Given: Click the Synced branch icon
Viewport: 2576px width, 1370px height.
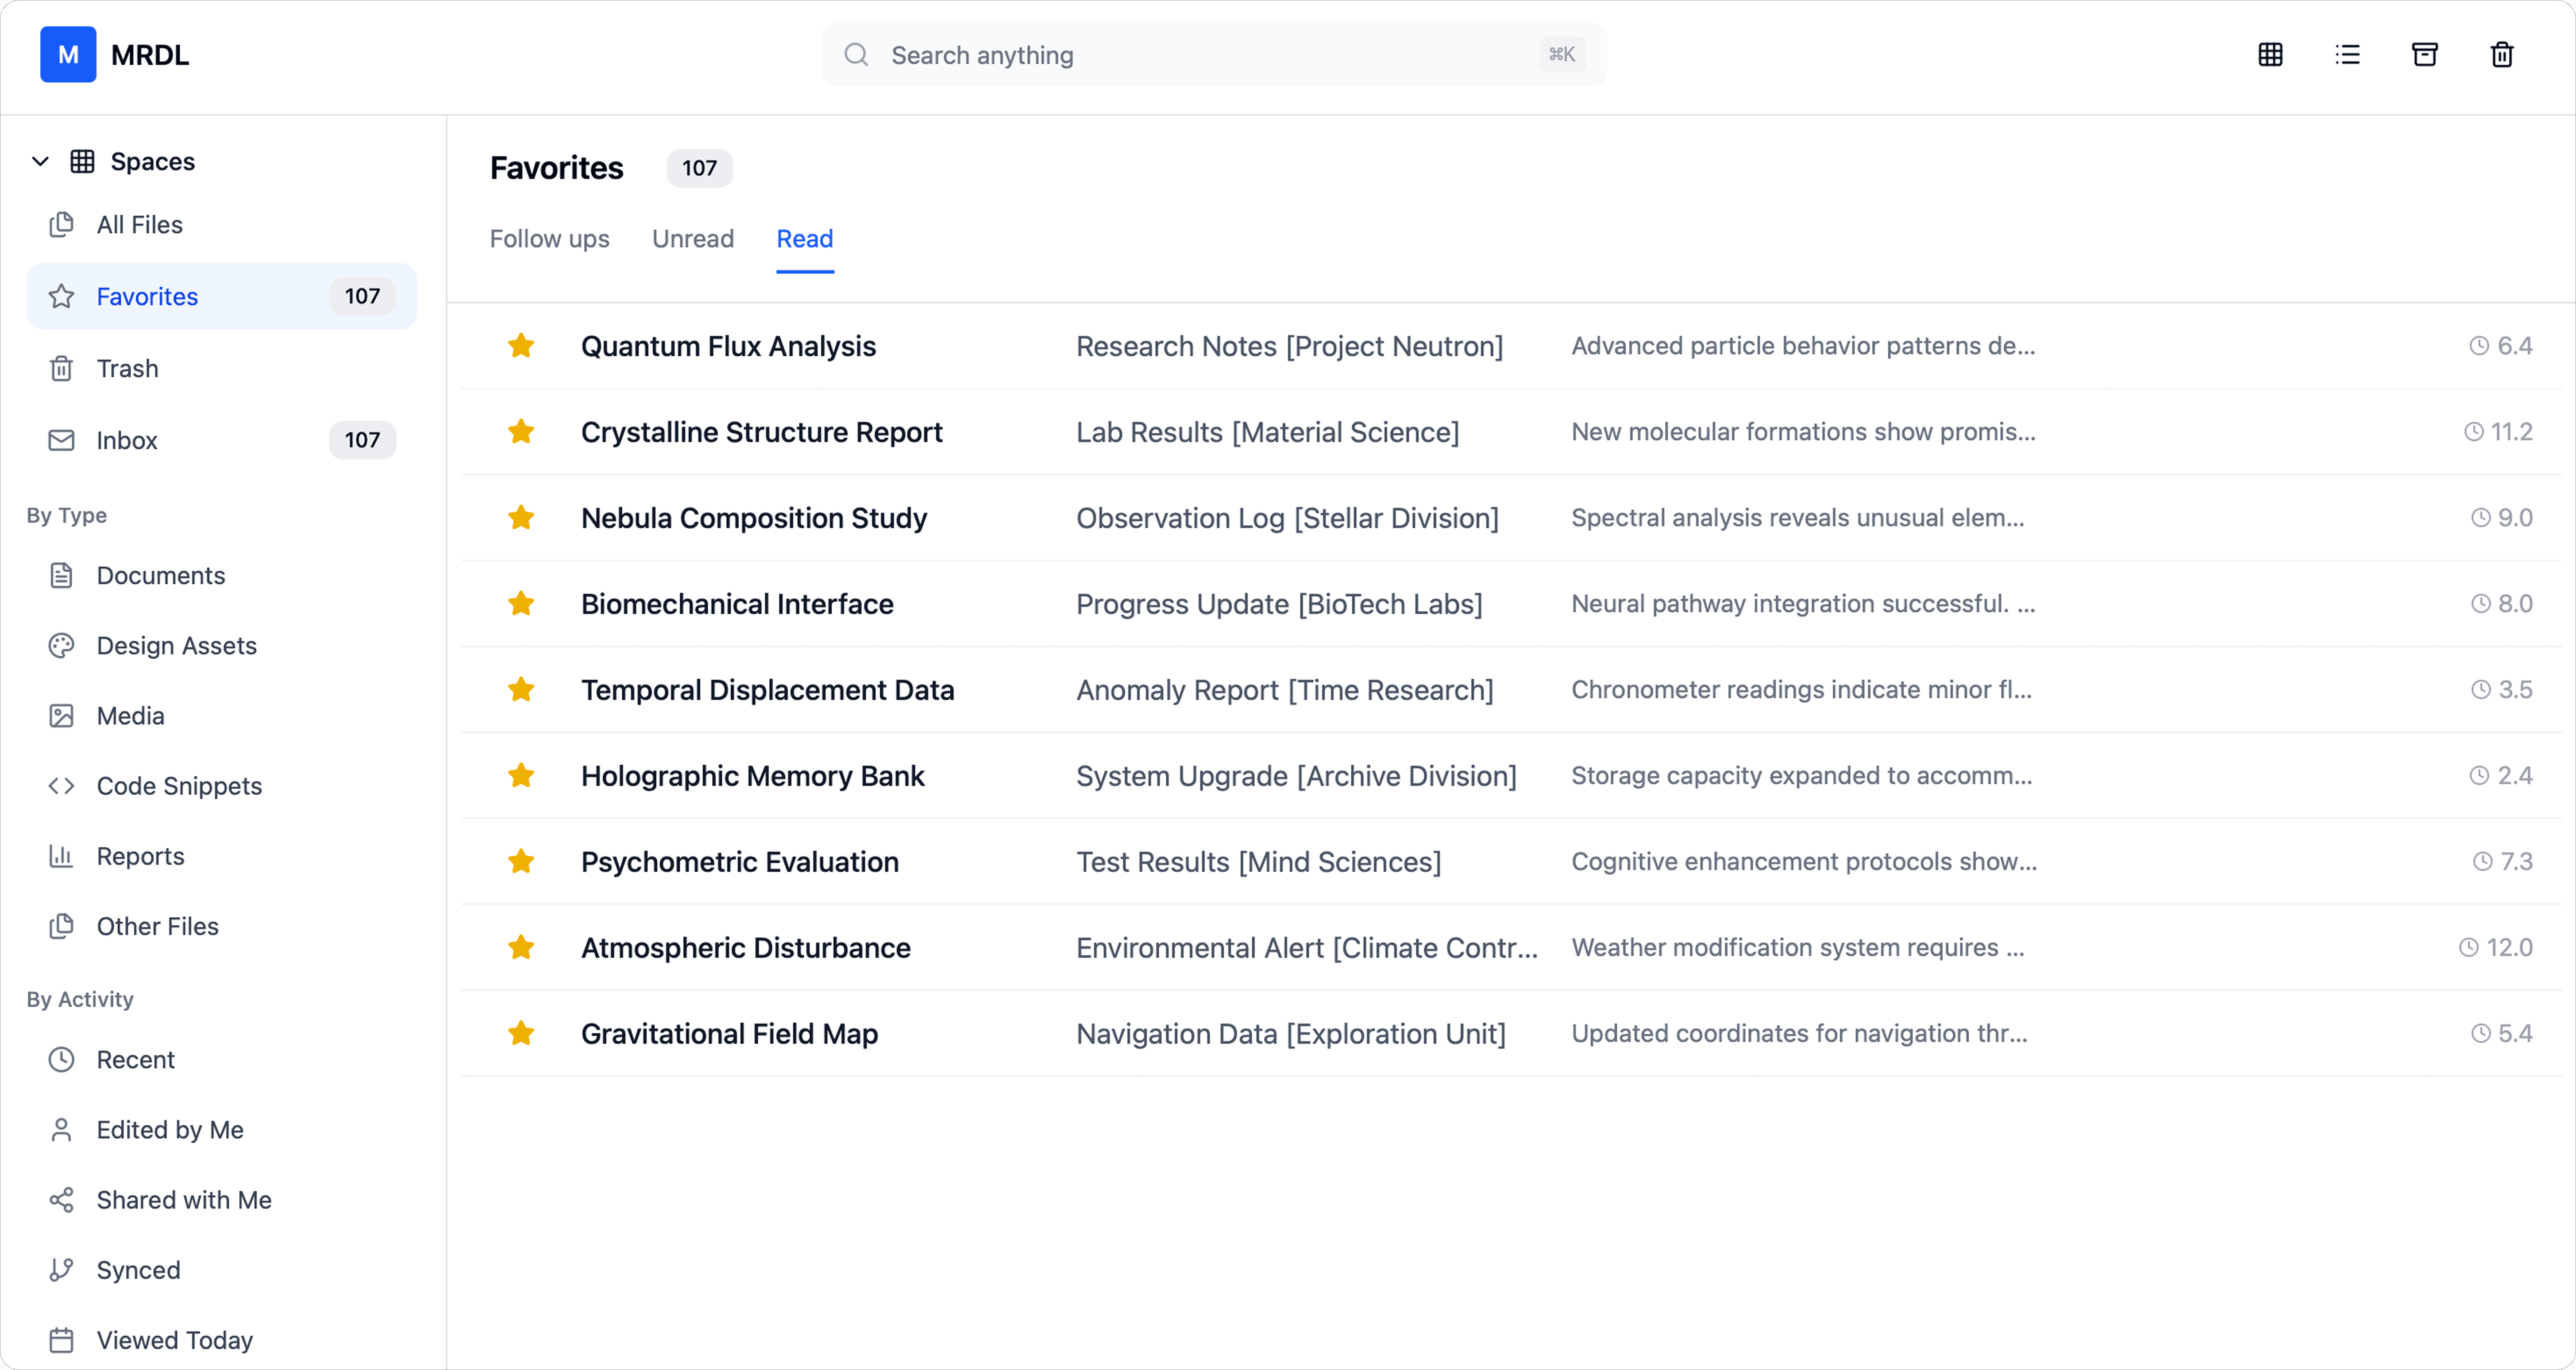Looking at the screenshot, I should [61, 1270].
